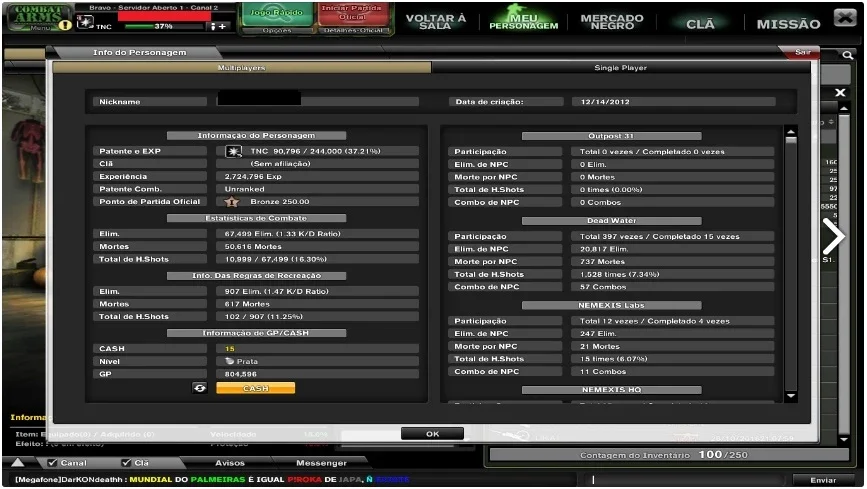
Task: Click the Informação de GP/CASH header
Action: pos(256,333)
